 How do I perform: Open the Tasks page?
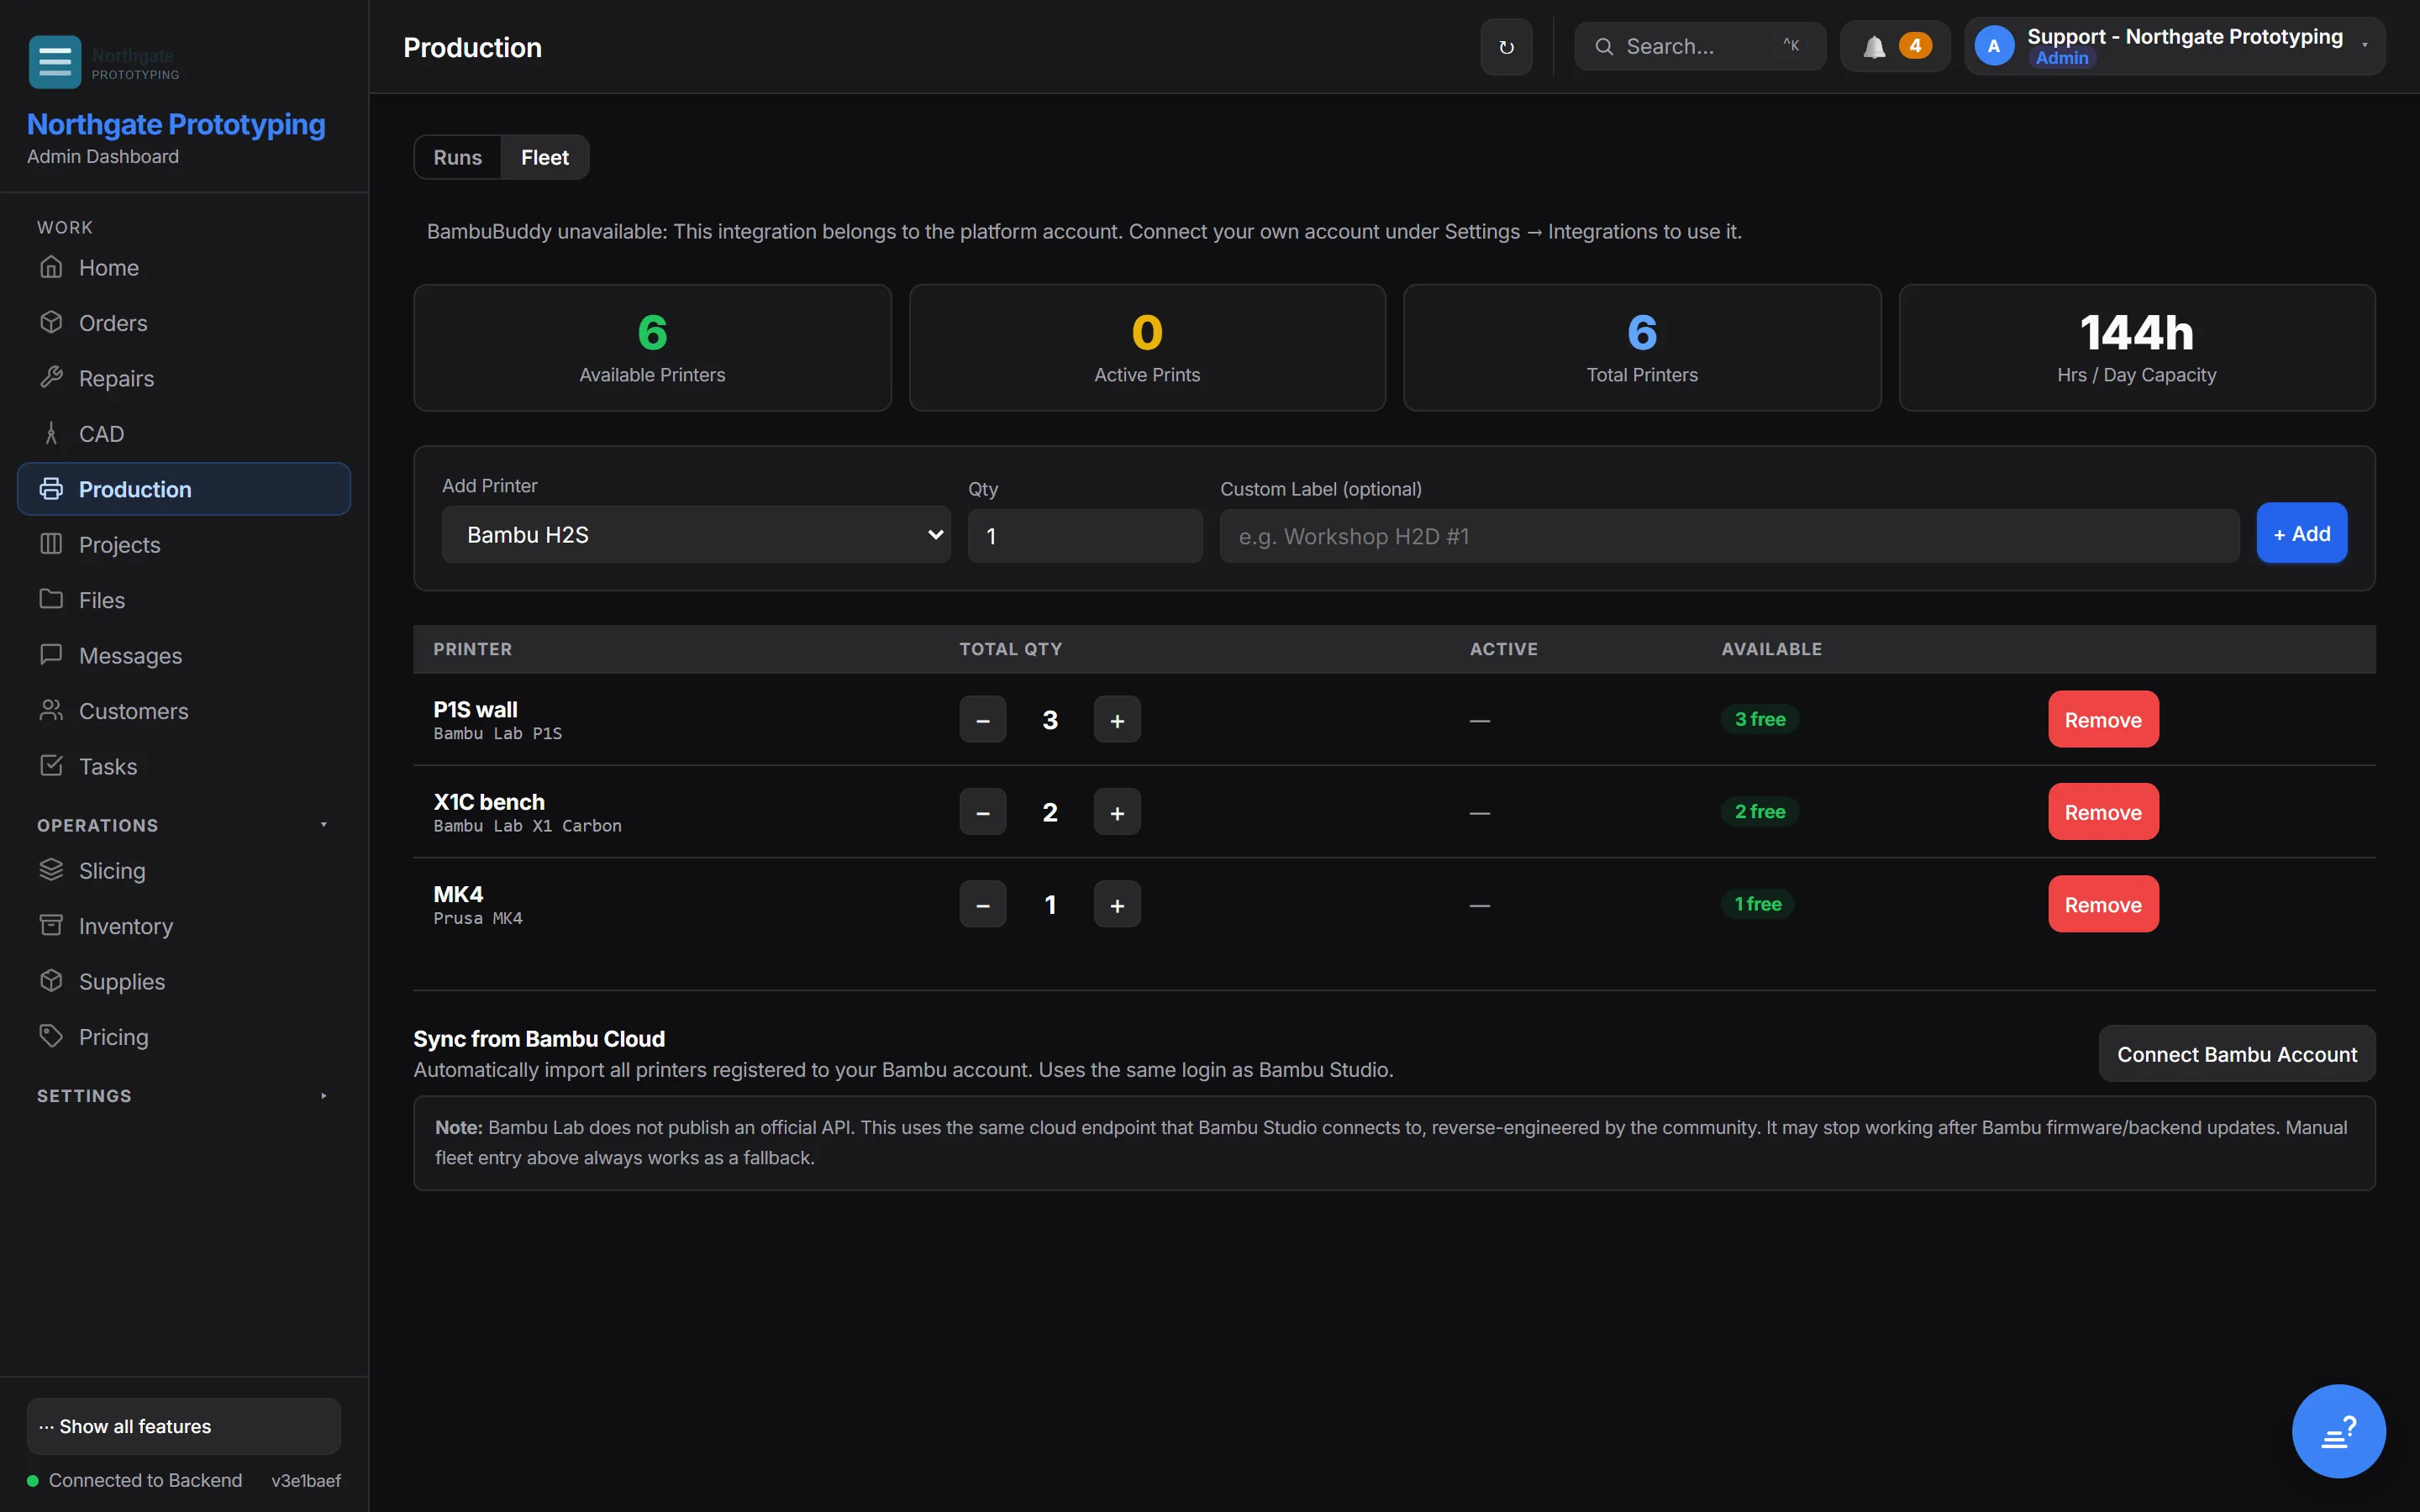[x=184, y=767]
